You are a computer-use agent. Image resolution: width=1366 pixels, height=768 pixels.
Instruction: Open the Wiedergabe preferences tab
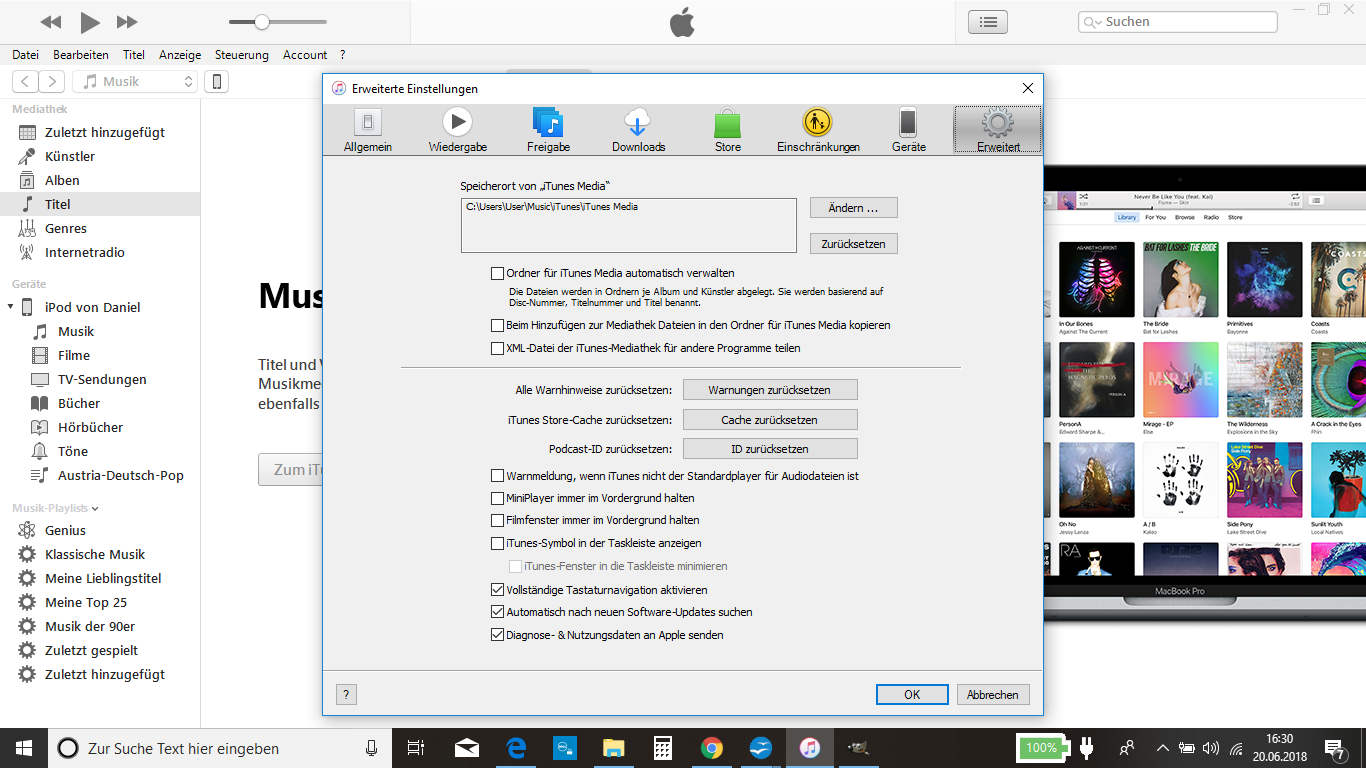click(x=457, y=130)
